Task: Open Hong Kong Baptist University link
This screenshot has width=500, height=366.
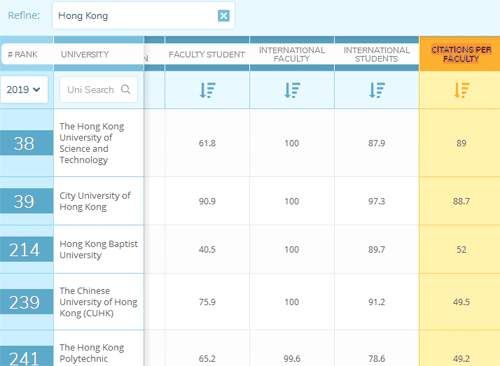Action: click(98, 249)
